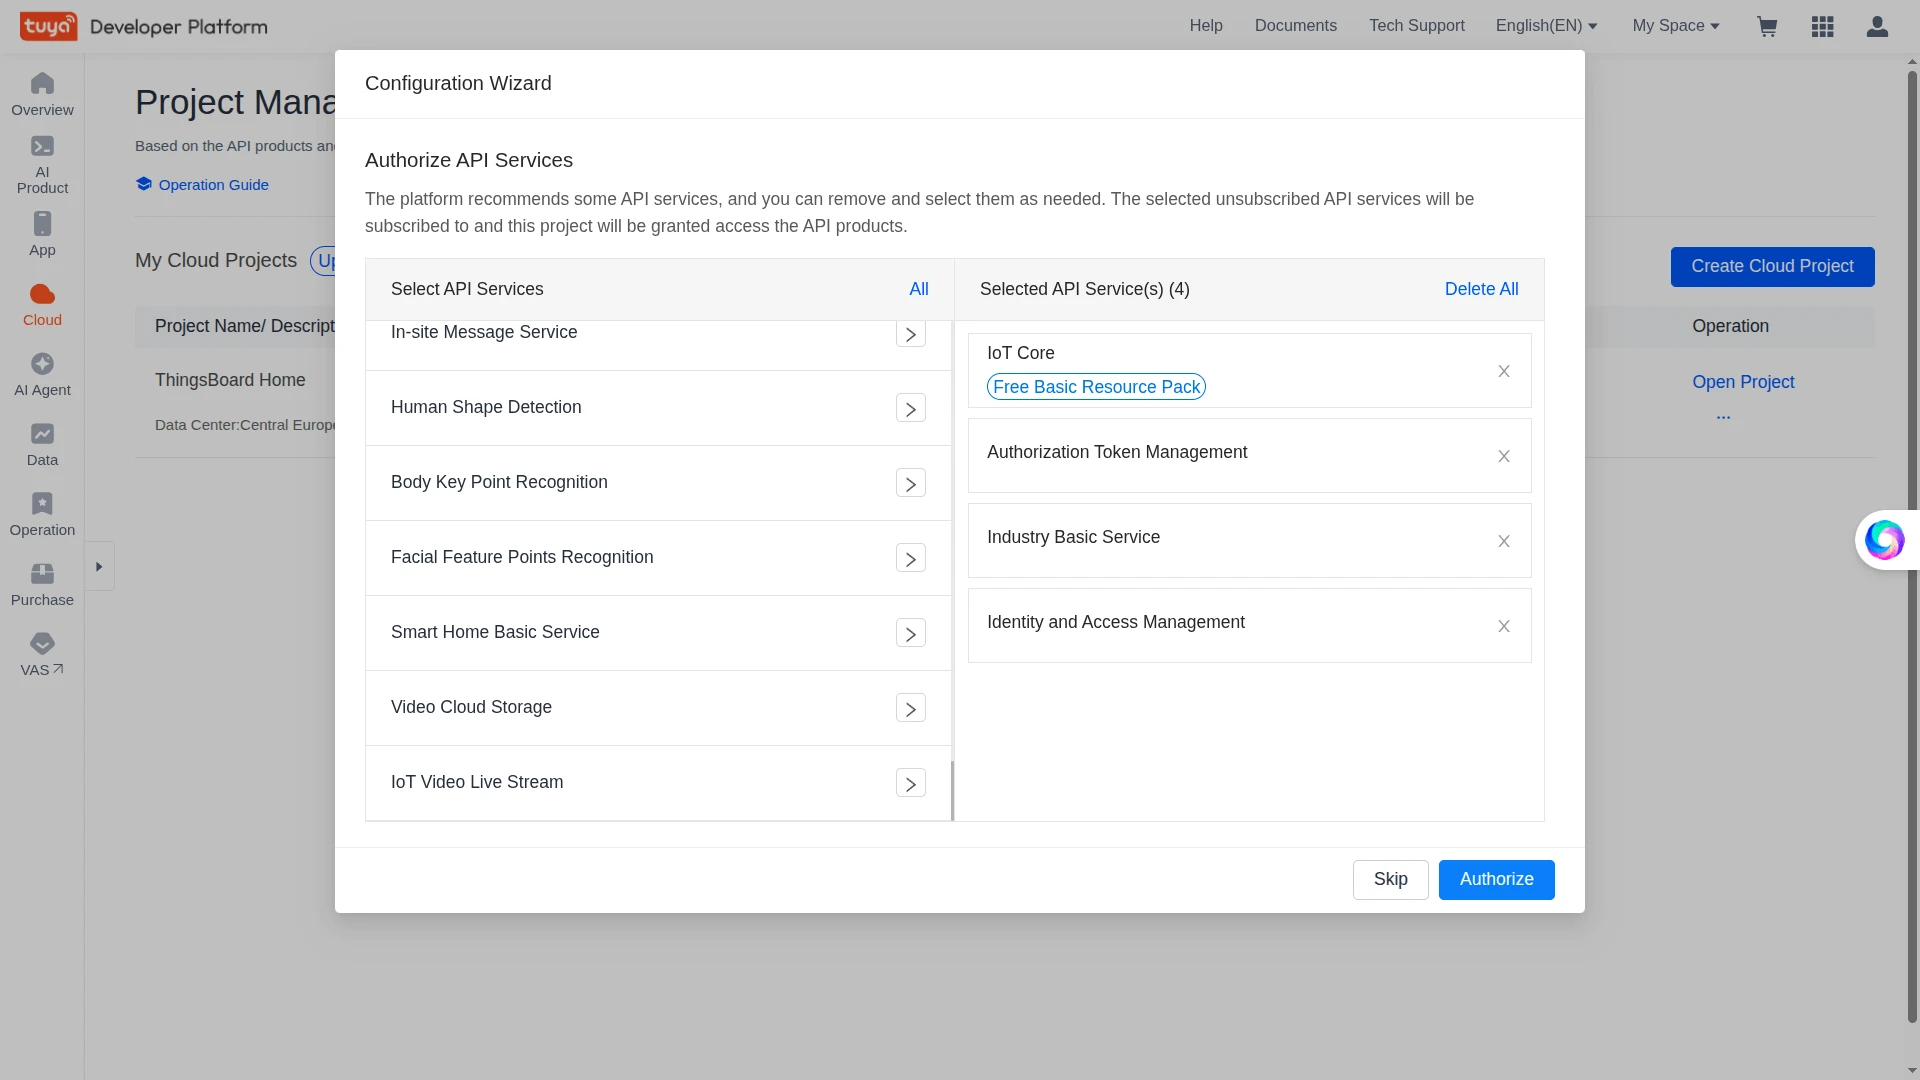Click the Authorize button

[x=1496, y=880]
